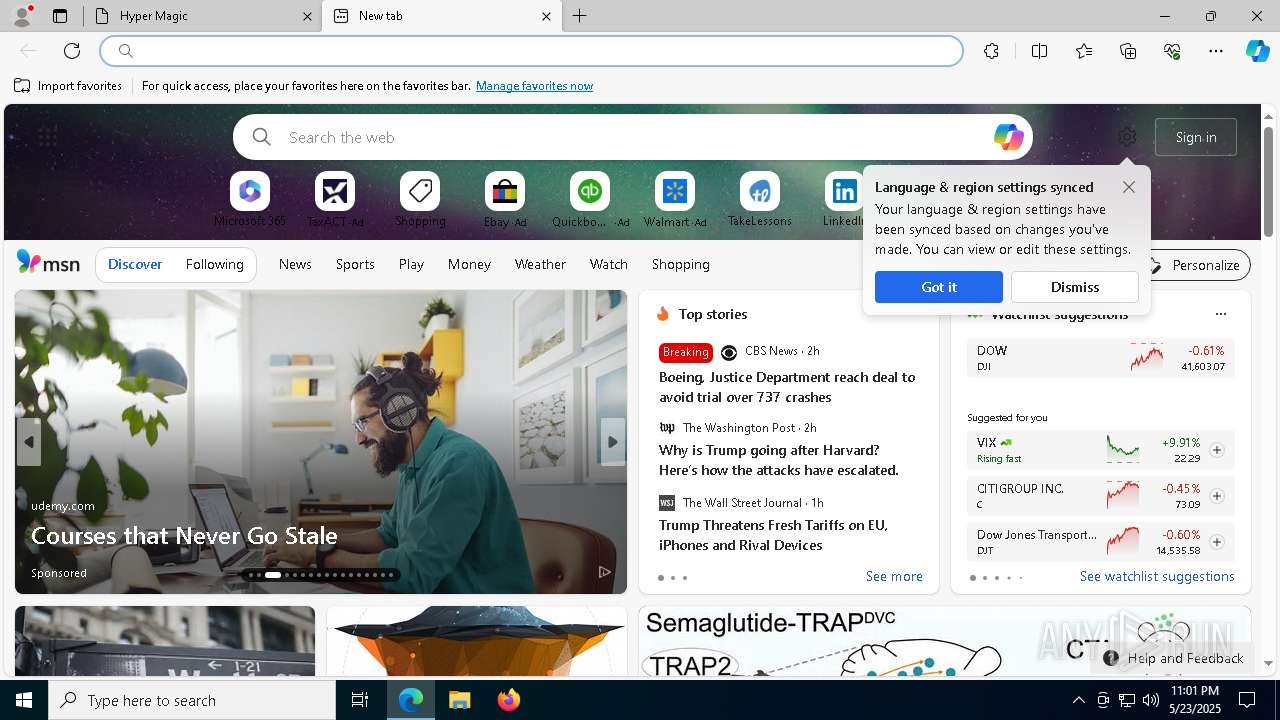Open the Shopping menu item
This screenshot has height=720, width=1280.
680,264
